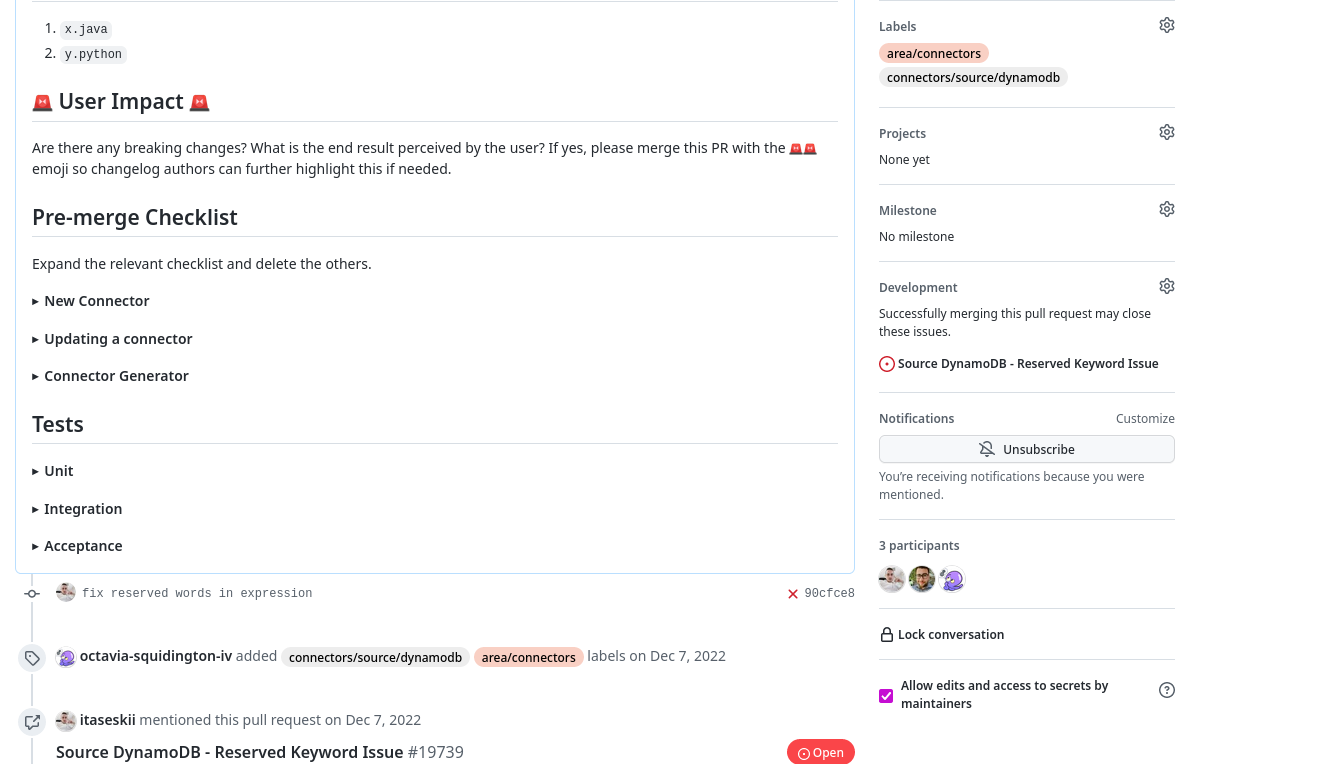
Task: Click the Customize notifications link
Action: pyautogui.click(x=1145, y=419)
